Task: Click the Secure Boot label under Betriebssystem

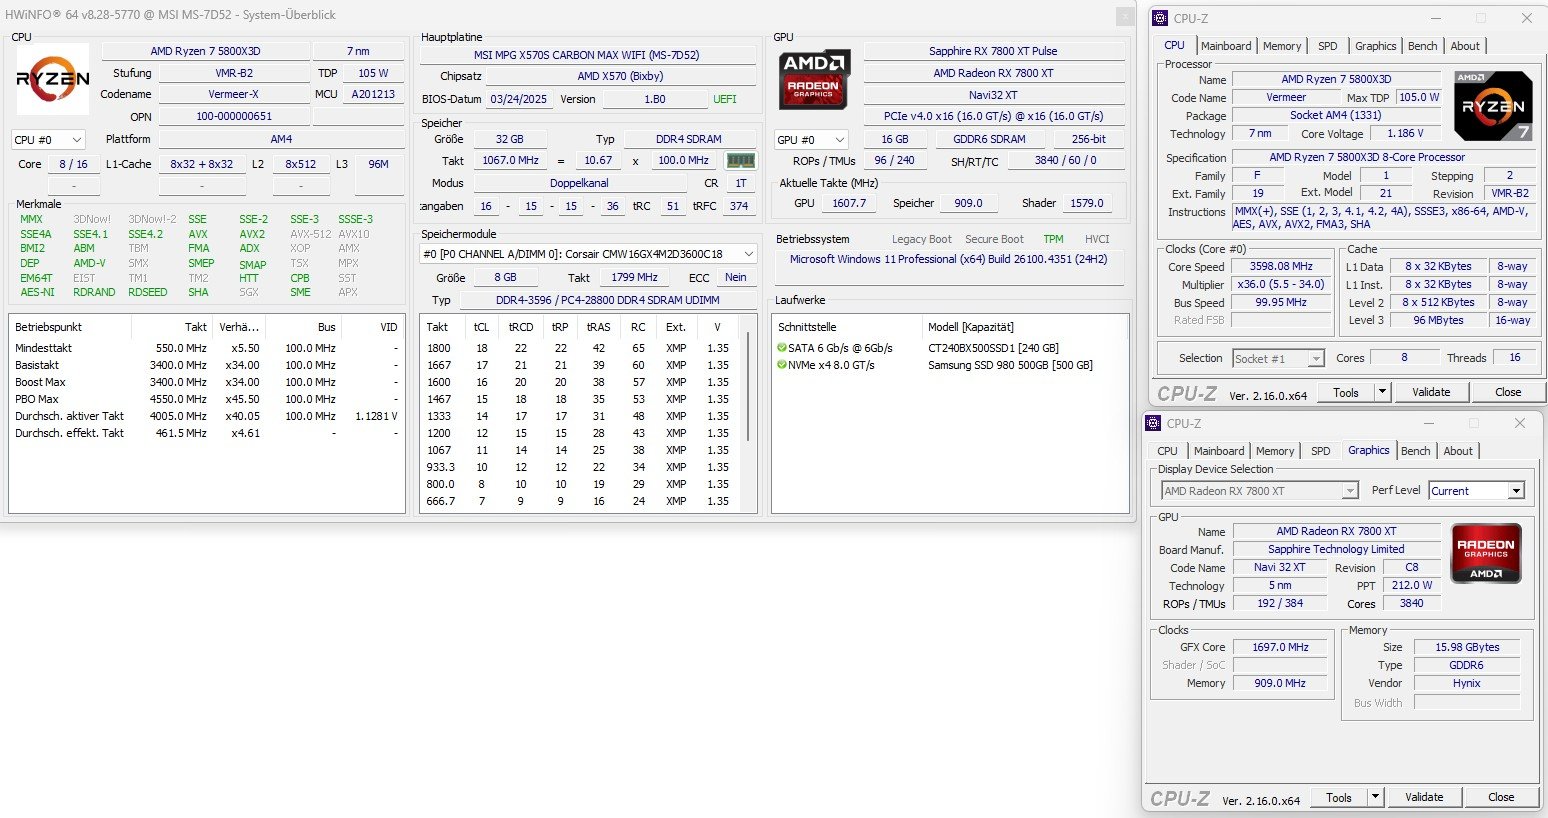Action: click(x=994, y=239)
